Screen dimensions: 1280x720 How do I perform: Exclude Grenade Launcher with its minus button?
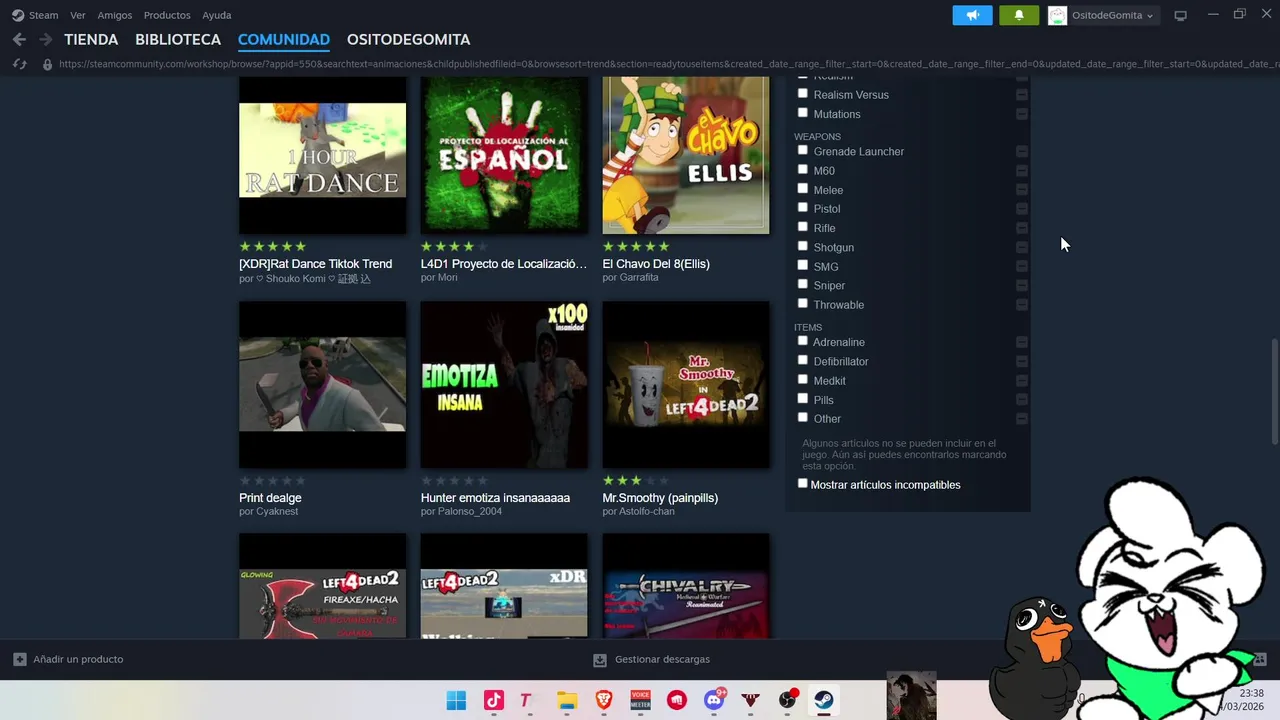click(1021, 152)
